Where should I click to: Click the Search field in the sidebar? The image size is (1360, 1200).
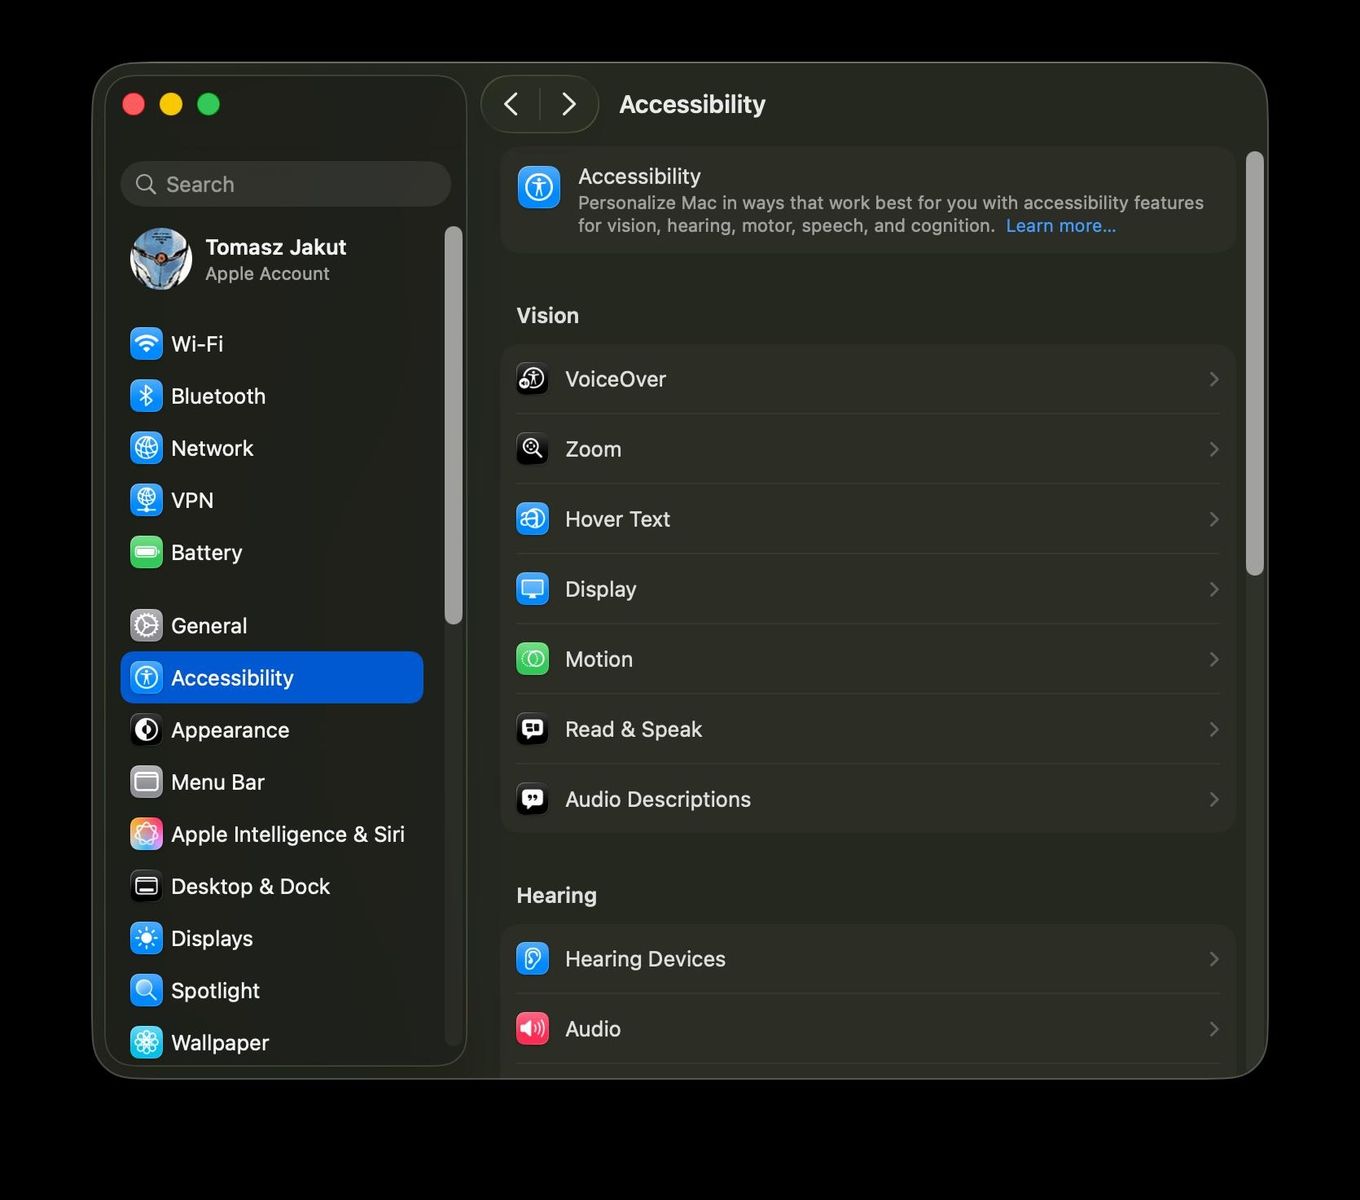[x=286, y=184]
